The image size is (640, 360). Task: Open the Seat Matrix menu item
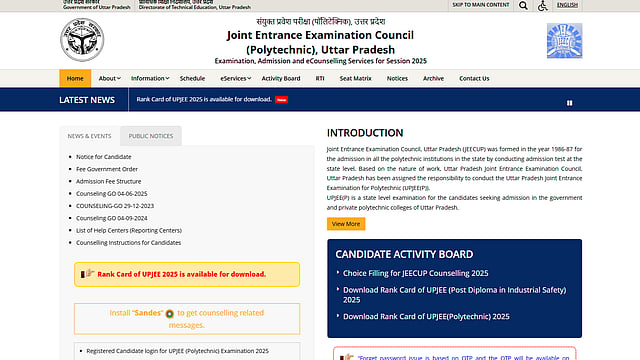click(356, 78)
